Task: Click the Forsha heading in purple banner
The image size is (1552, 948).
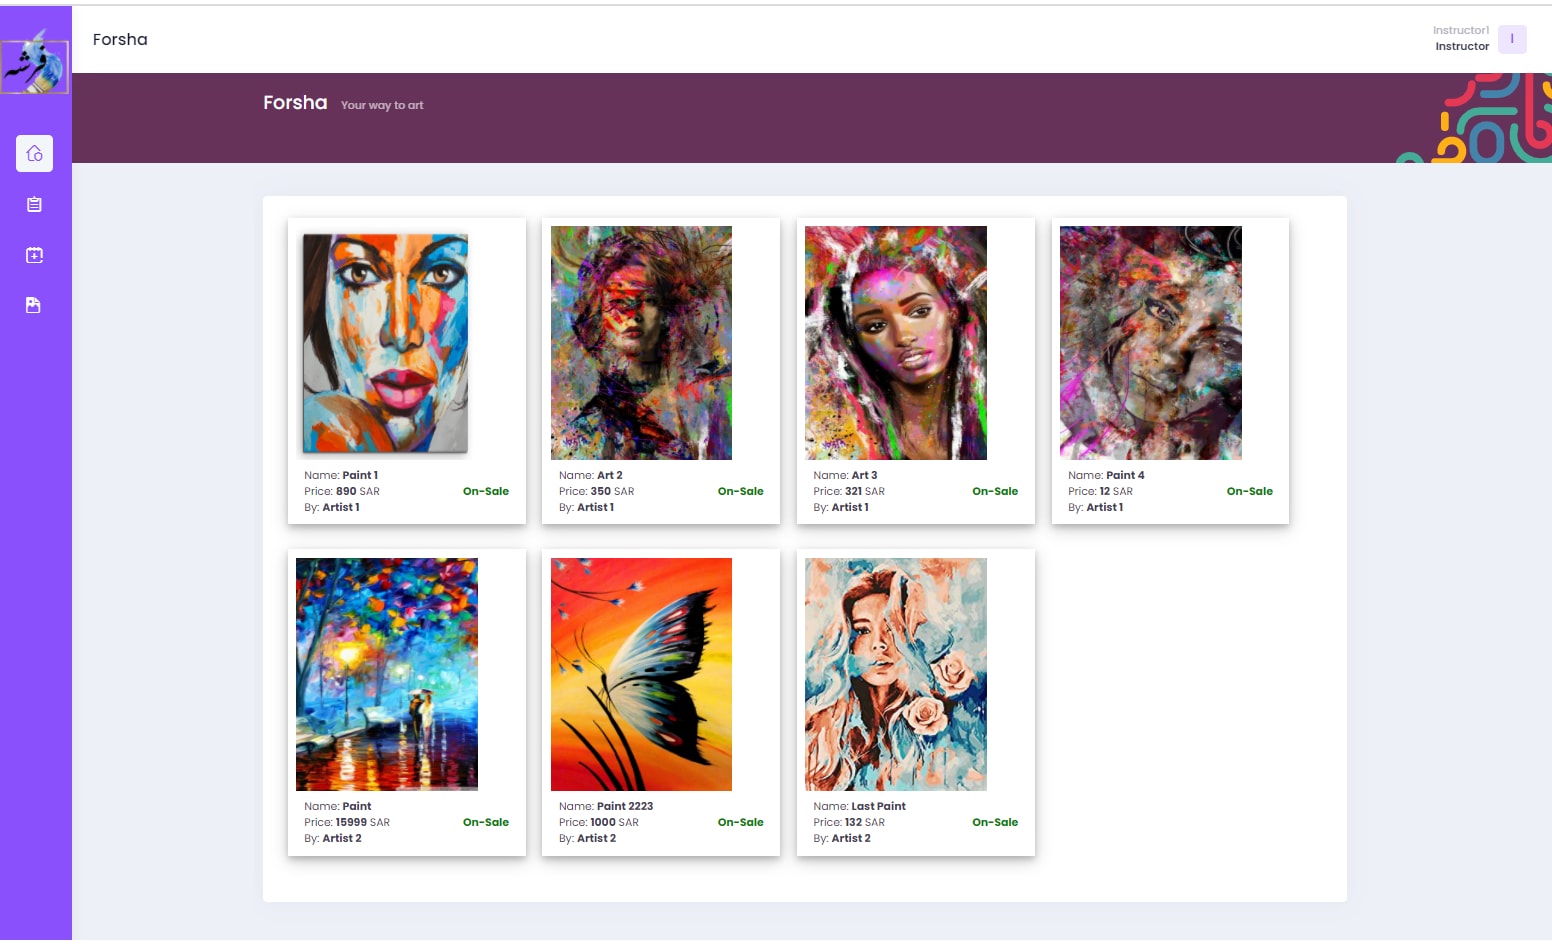Action: 295,103
